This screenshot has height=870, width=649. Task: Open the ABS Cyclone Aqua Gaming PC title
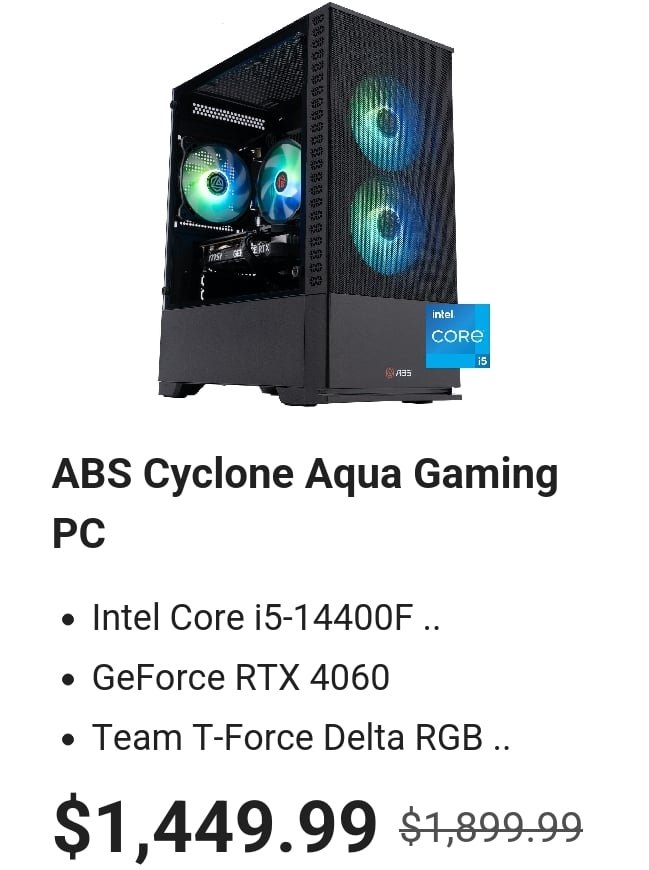coord(305,503)
